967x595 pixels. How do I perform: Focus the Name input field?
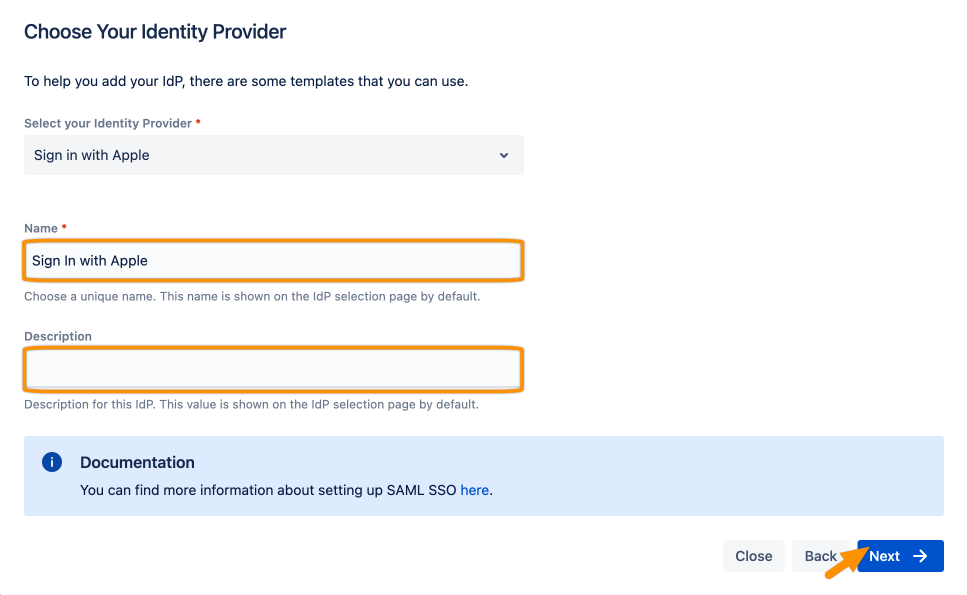point(274,261)
